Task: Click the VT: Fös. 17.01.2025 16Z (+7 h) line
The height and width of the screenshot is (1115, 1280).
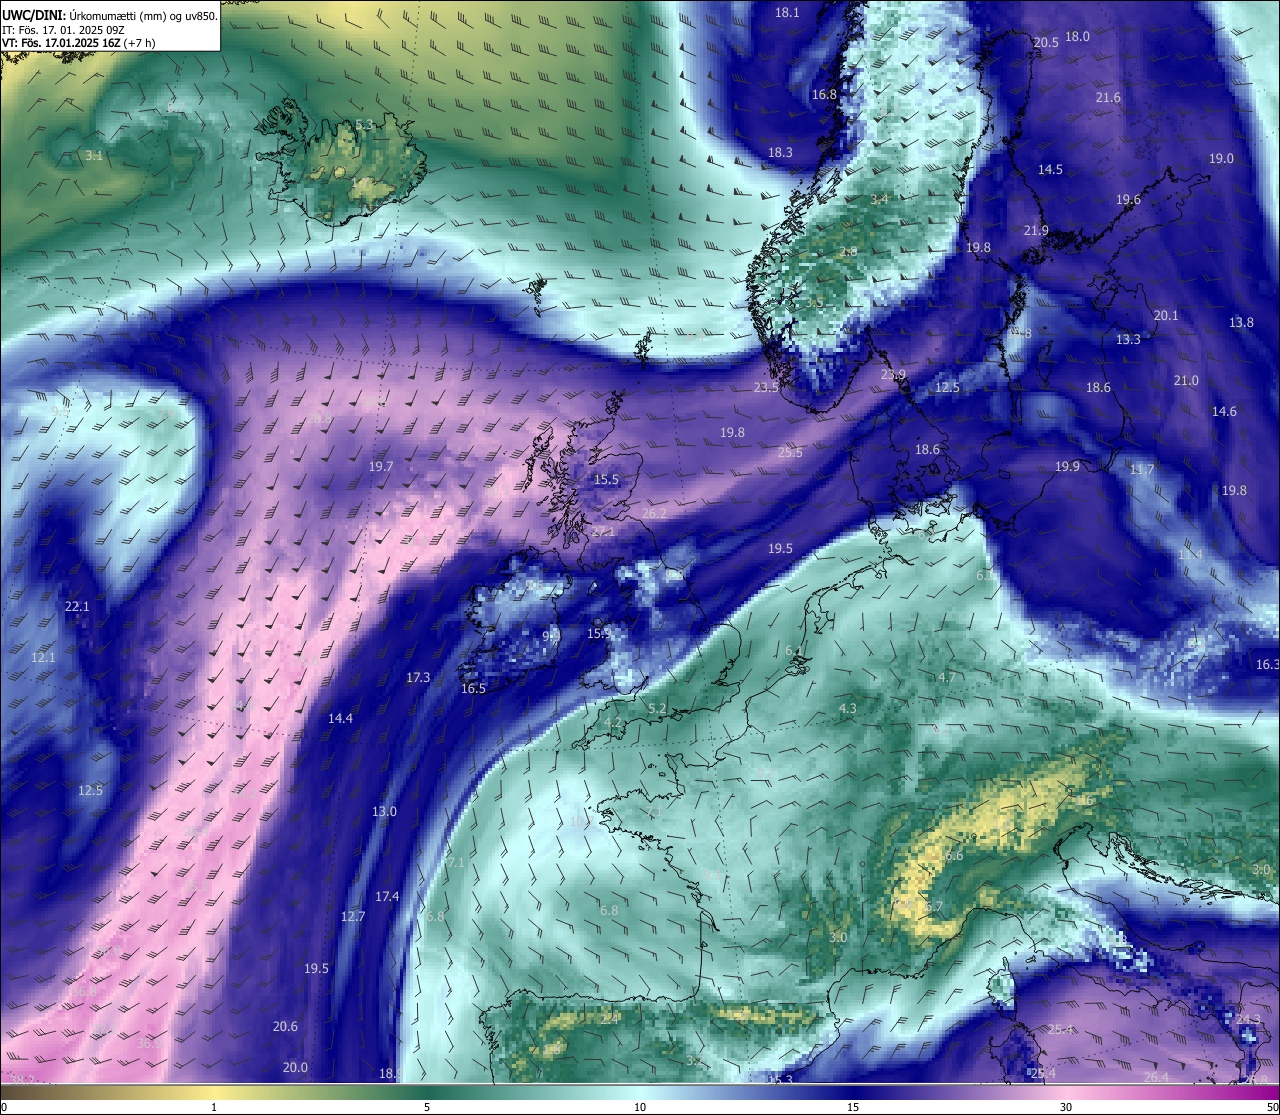Action: 78,43
